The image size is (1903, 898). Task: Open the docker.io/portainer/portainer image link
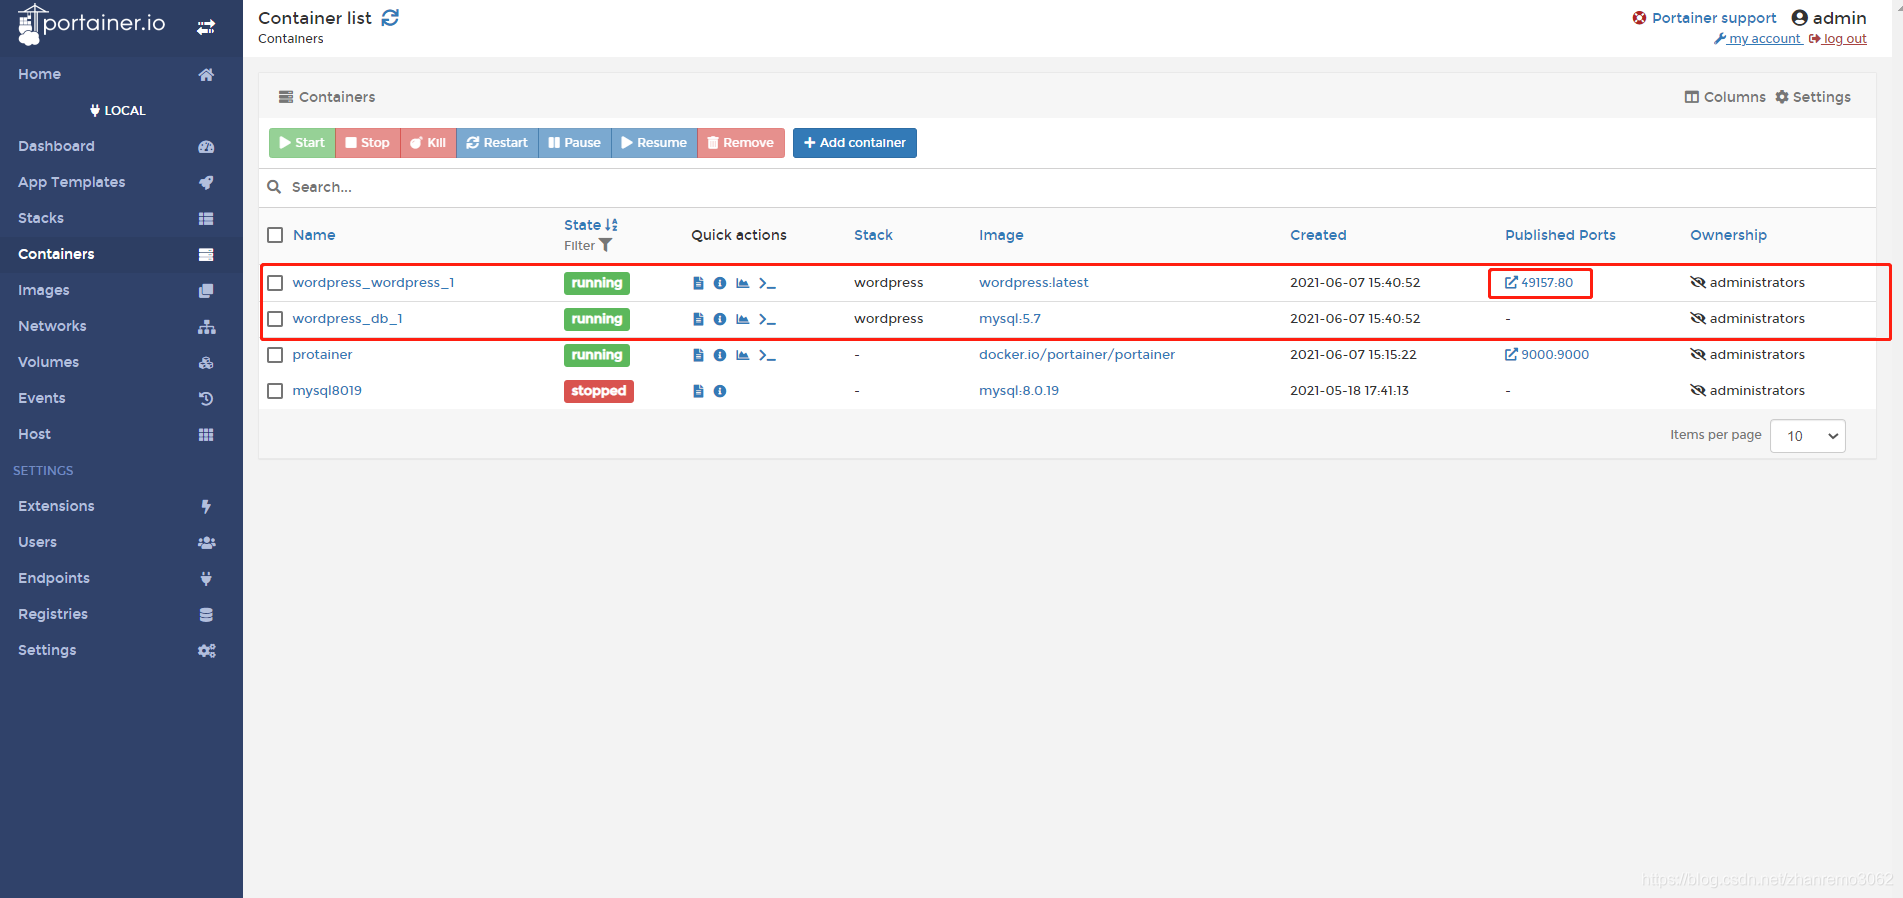(x=1077, y=355)
